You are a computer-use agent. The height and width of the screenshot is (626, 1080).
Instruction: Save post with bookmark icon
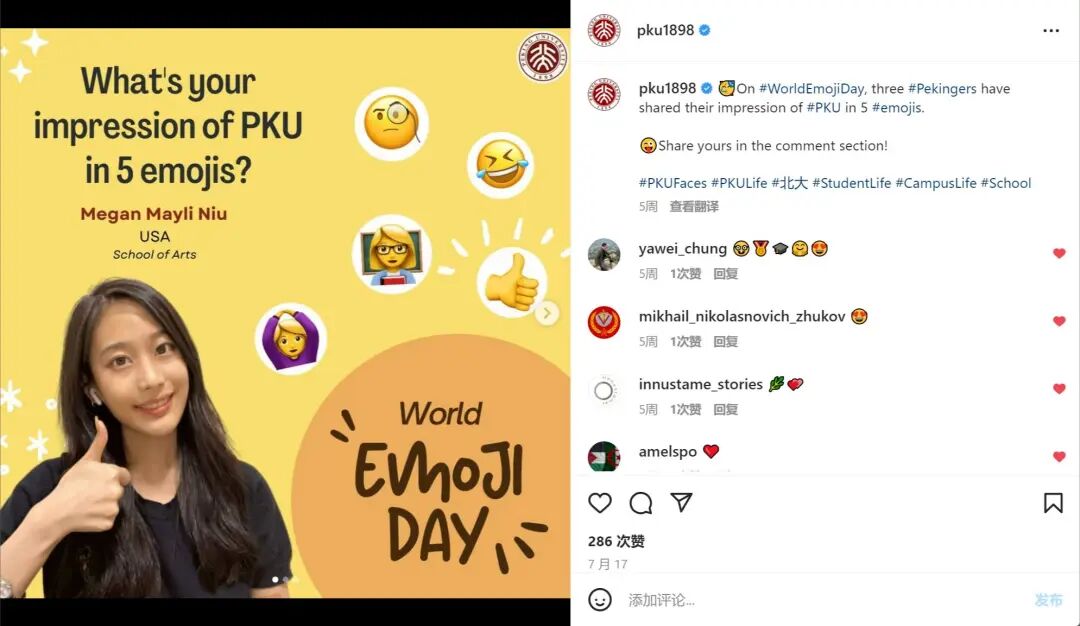[1052, 503]
